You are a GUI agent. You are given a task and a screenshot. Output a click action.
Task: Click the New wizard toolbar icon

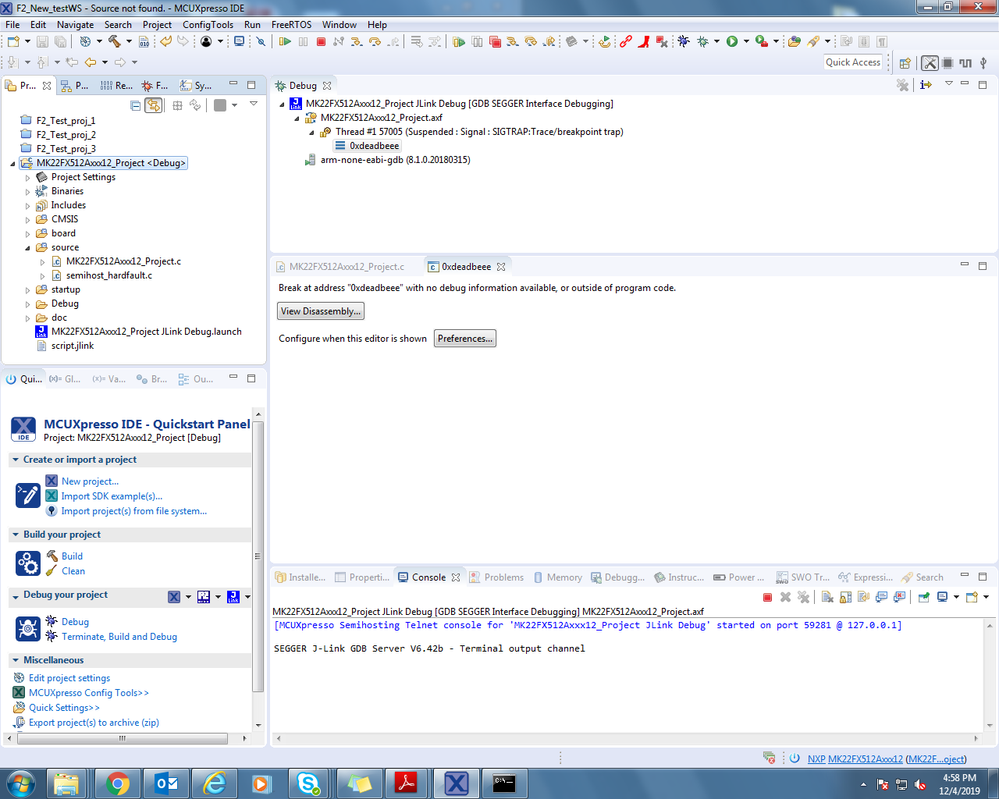[13, 41]
